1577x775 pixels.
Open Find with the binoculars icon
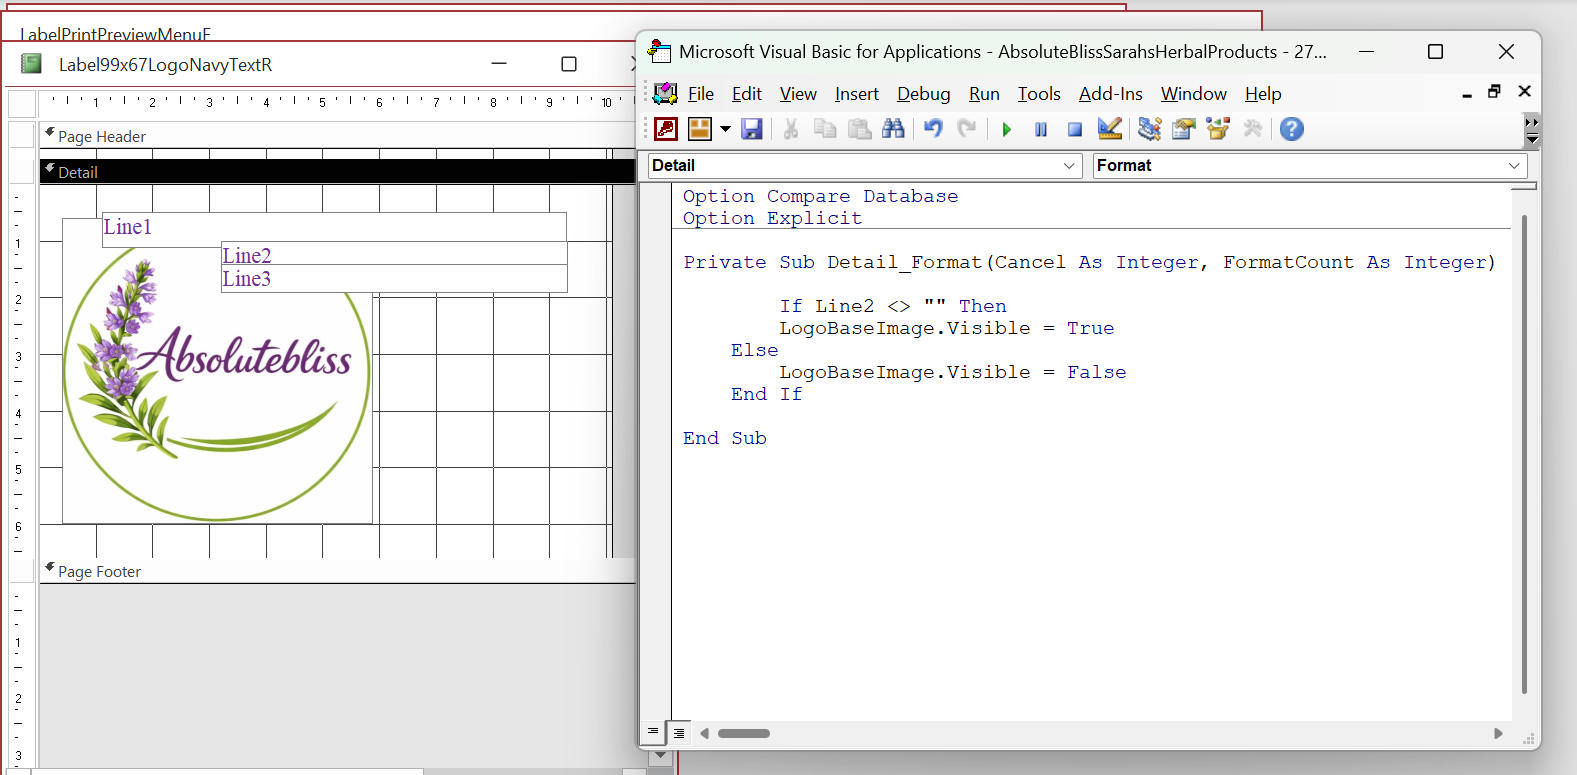[x=893, y=129]
